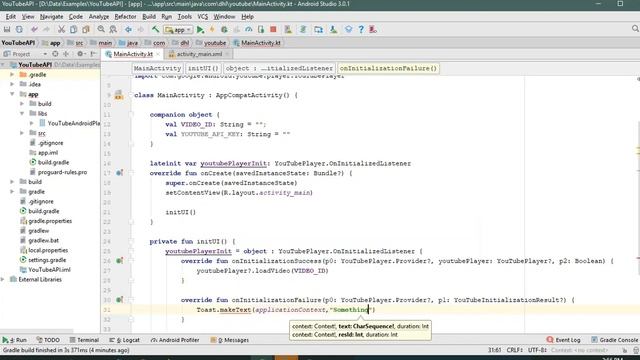This screenshot has height=360, width=640.
Task: Click the youtube breadcrumb in navigation bar
Action: tap(211, 43)
